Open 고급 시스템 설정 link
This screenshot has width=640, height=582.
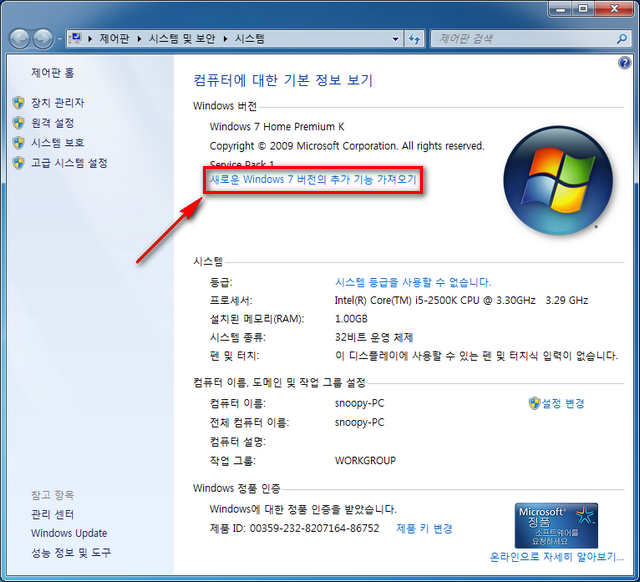point(69,163)
